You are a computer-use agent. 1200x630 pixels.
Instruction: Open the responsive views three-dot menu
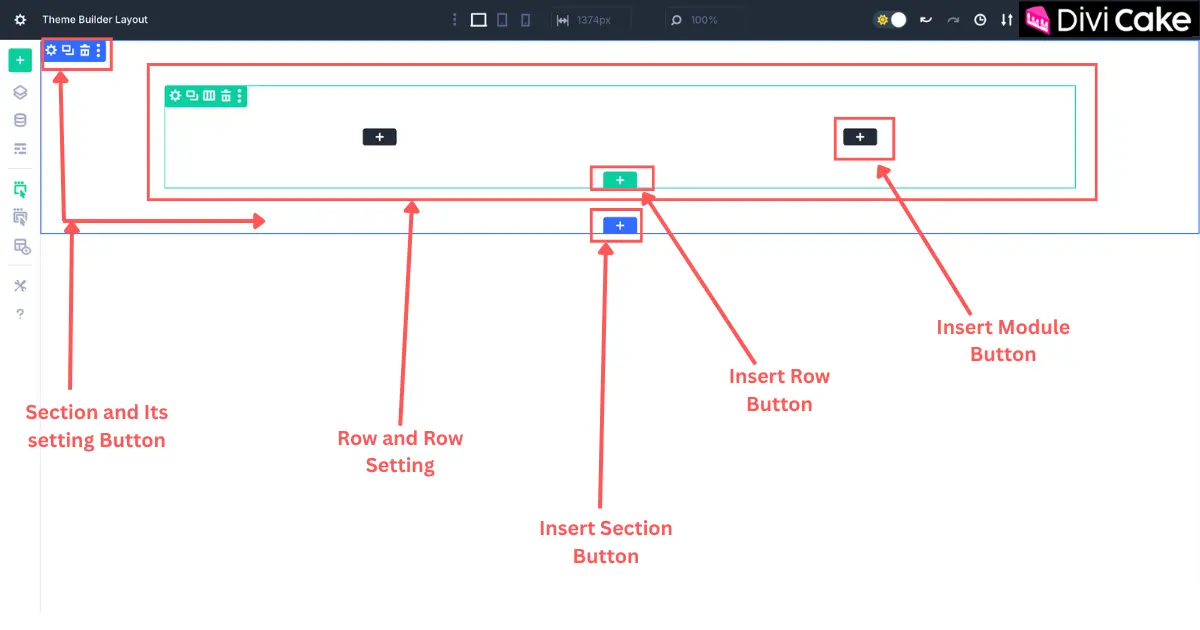pyautogui.click(x=455, y=20)
